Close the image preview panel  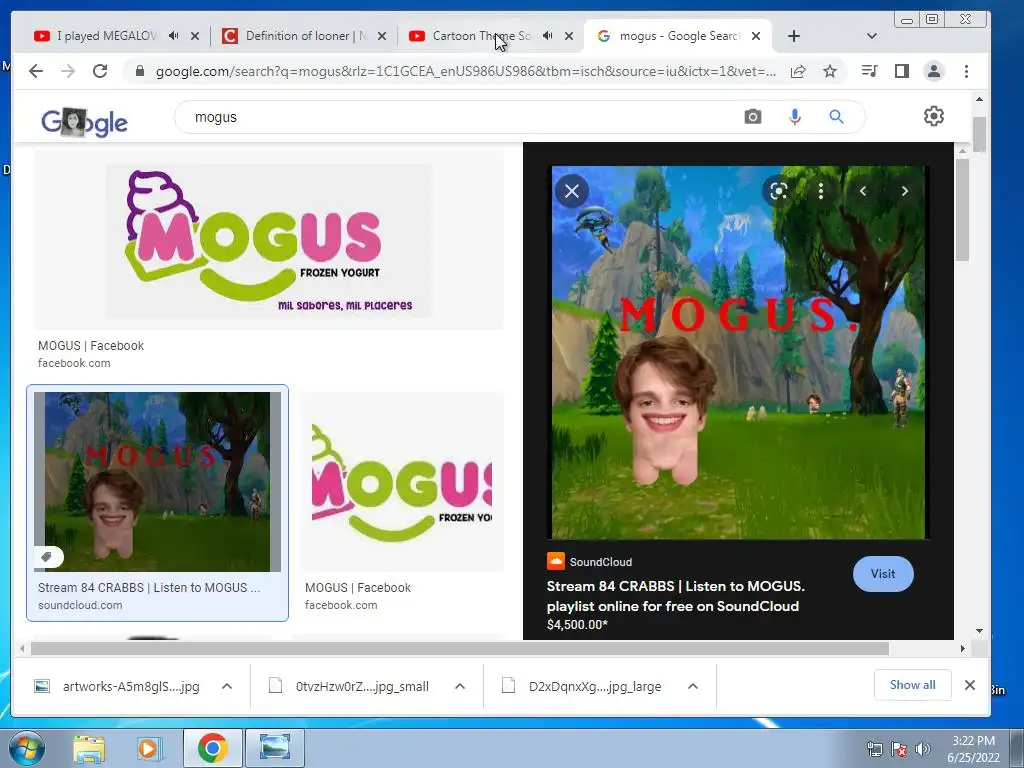coord(572,191)
